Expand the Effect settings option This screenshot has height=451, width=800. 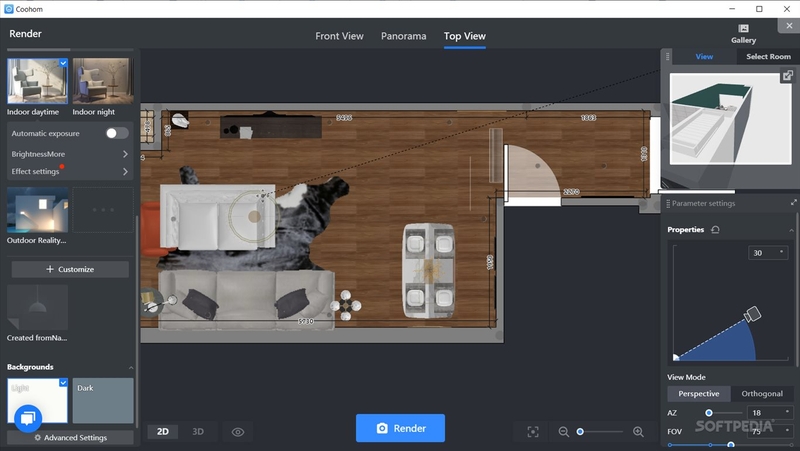pyautogui.click(x=70, y=171)
